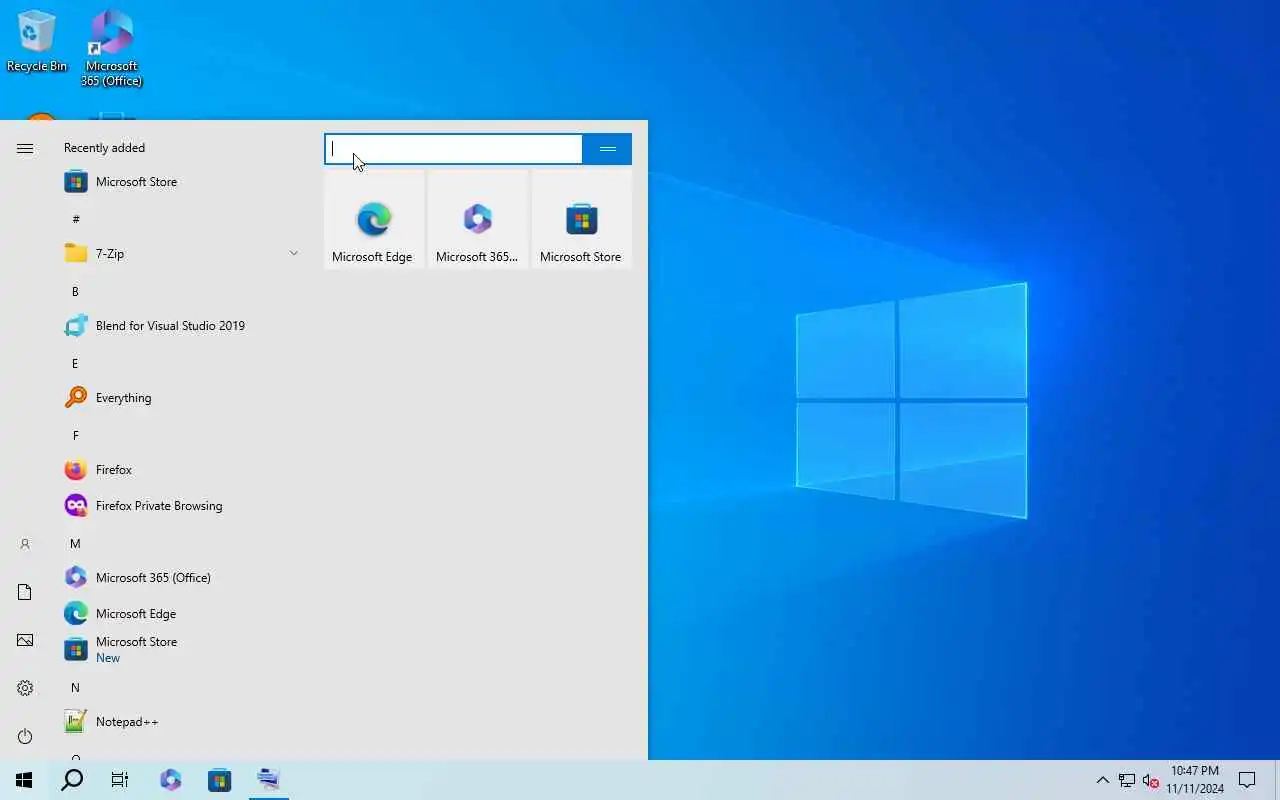1280x800 pixels.
Task: Launch Notepad++ from the app list
Action: (x=182, y=722)
